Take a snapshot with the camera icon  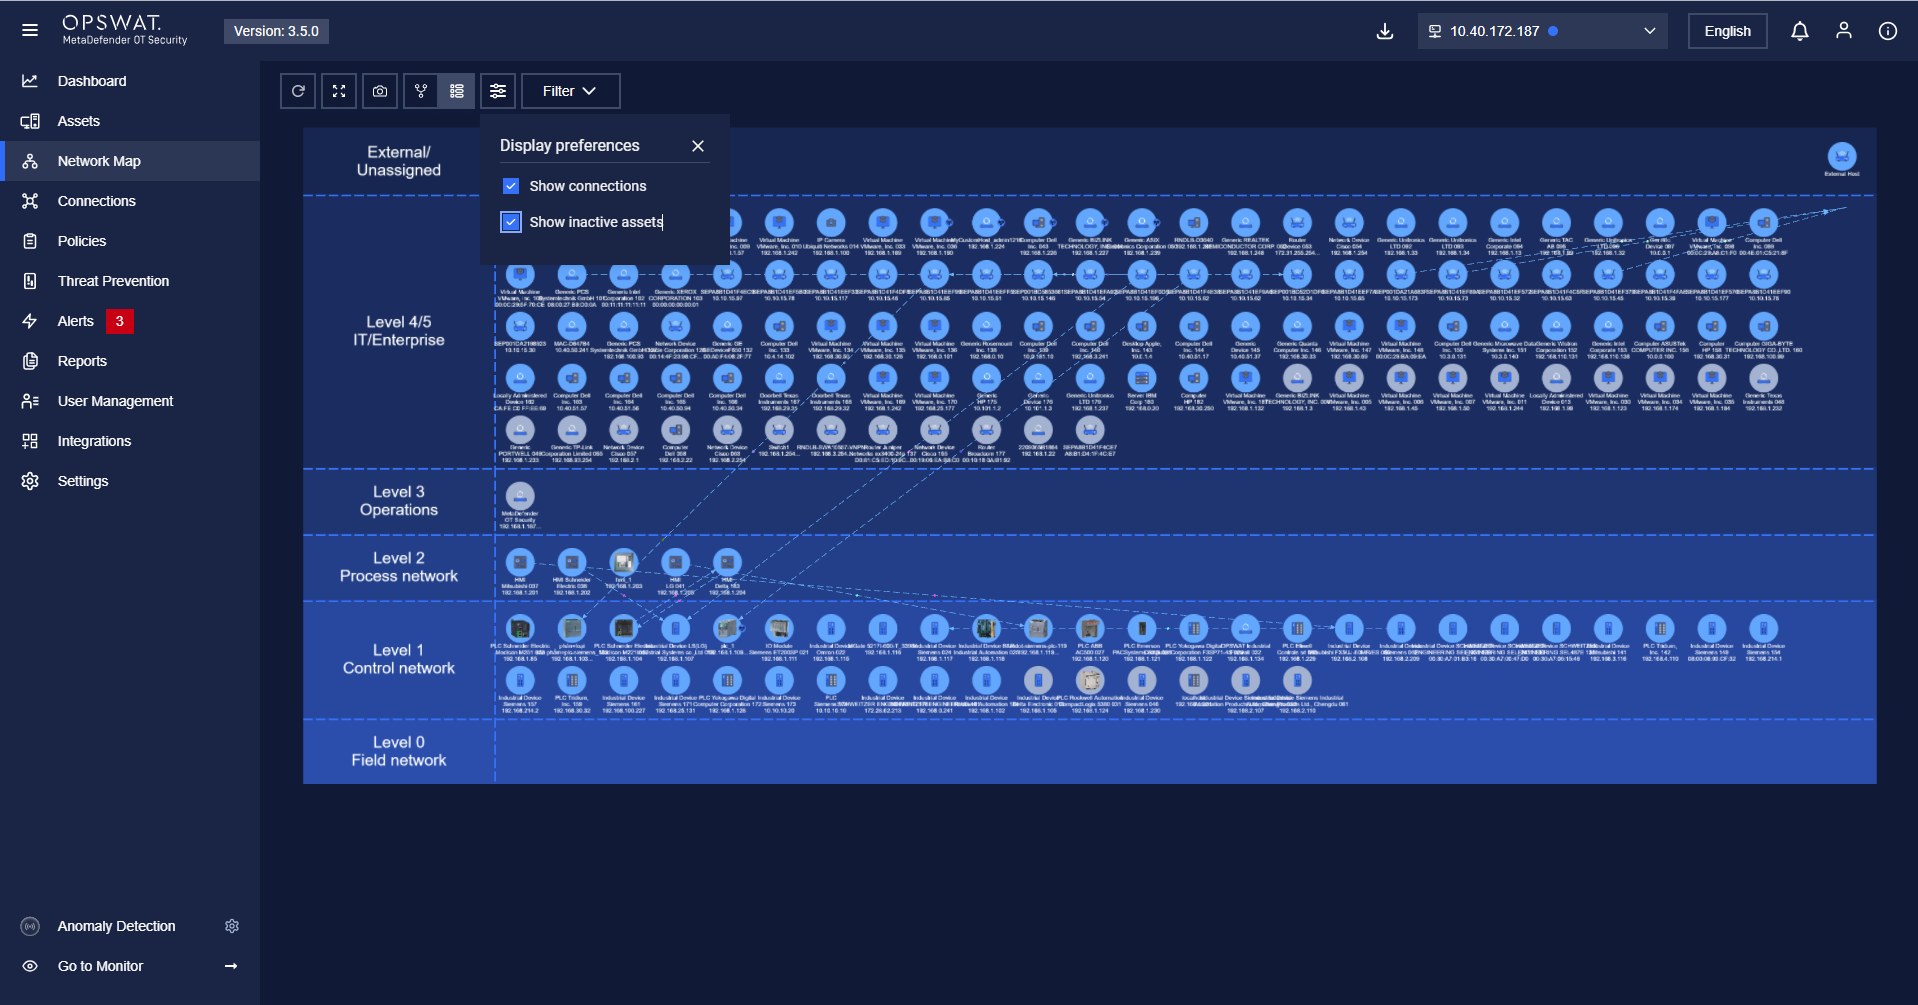pos(380,91)
